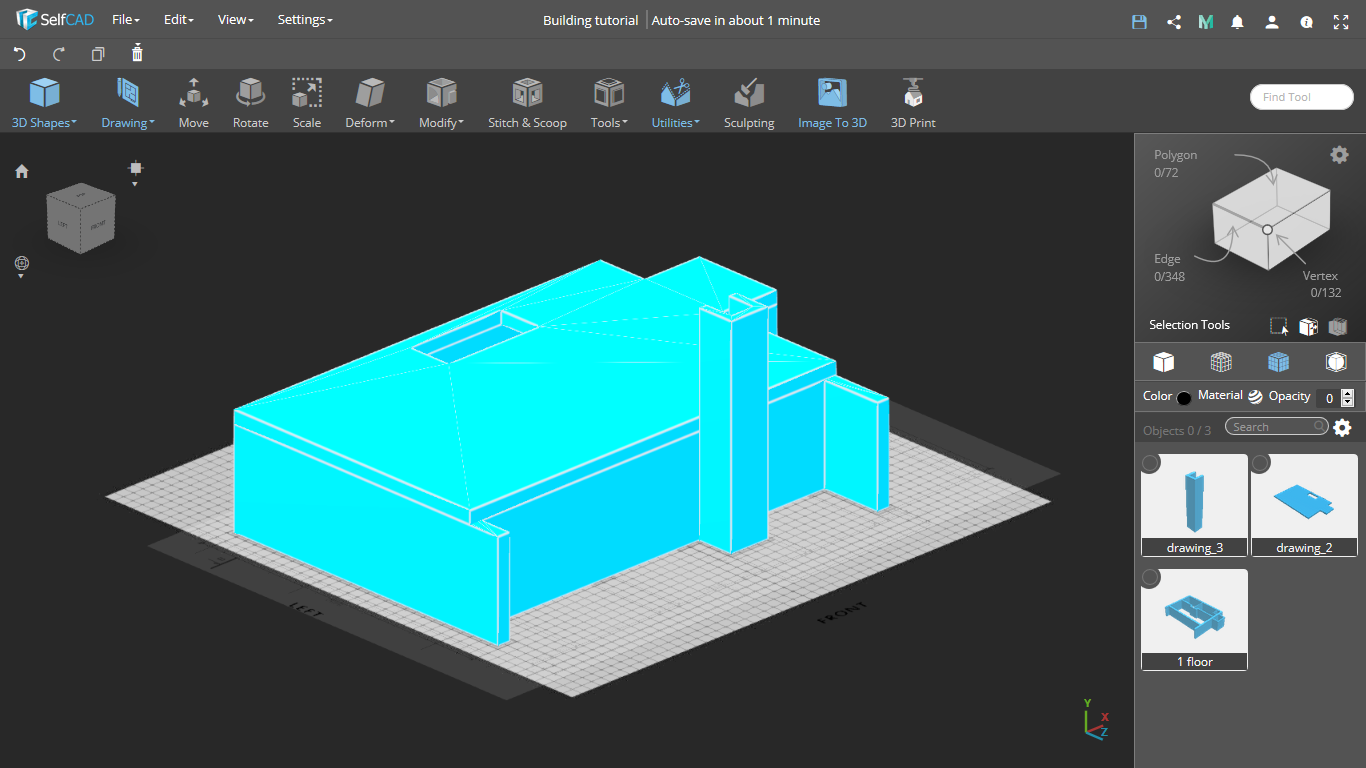Toggle fullscreen mode icon
Screen dimensions: 1366x768
point(1341,21)
